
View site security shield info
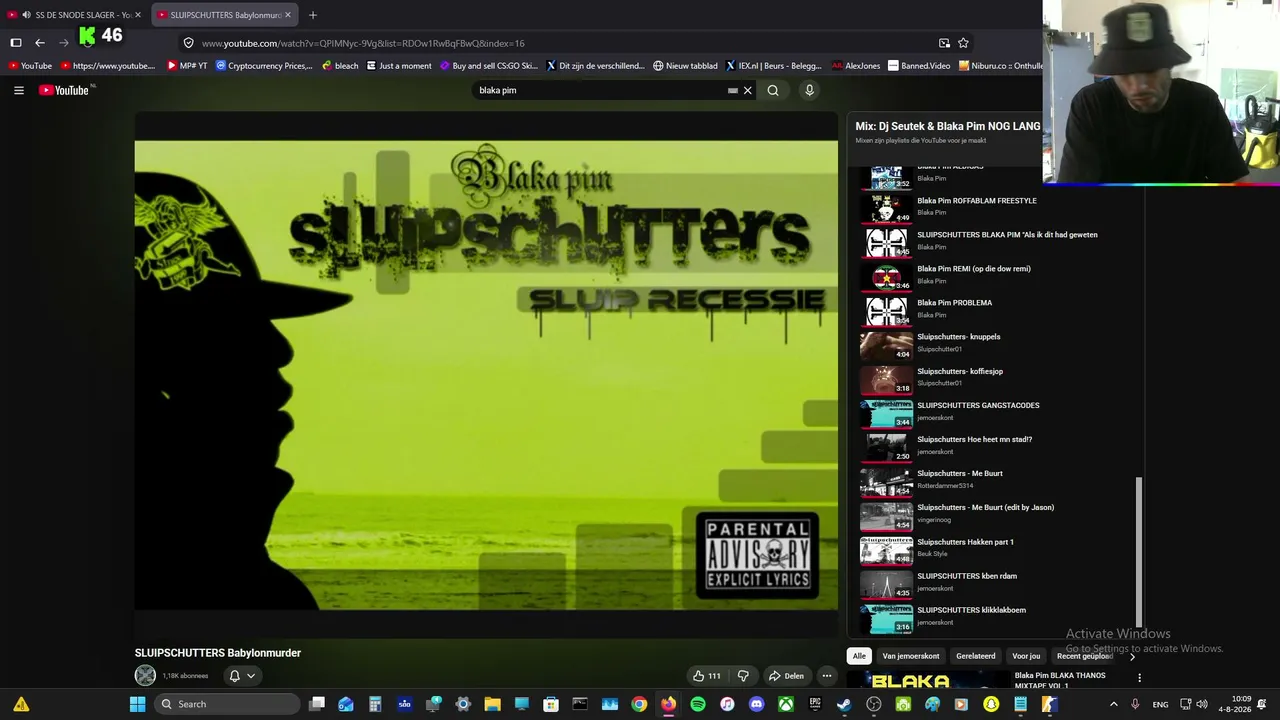click(x=188, y=43)
